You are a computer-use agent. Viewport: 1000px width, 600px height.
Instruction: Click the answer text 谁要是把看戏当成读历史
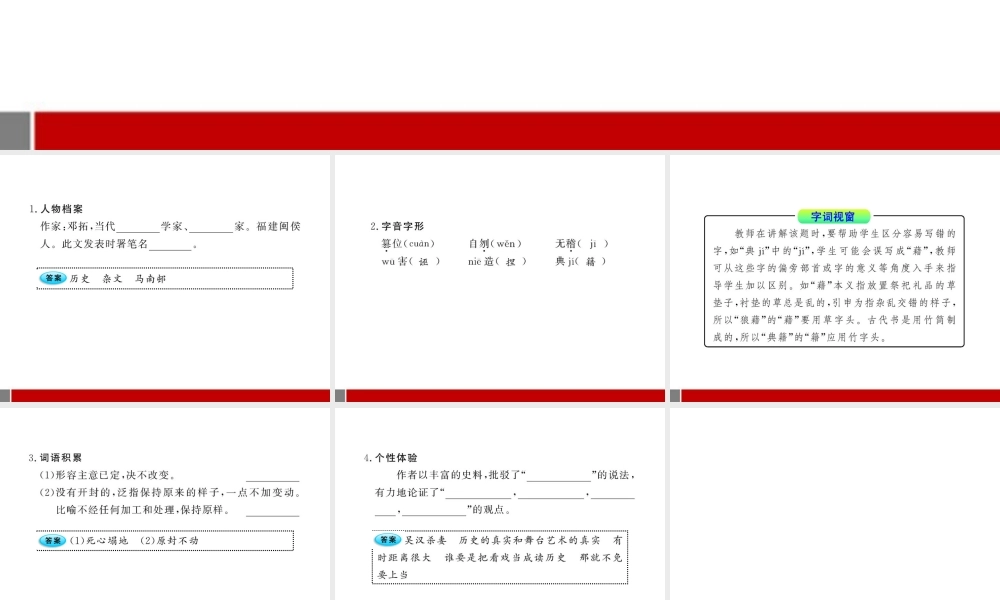(505, 557)
